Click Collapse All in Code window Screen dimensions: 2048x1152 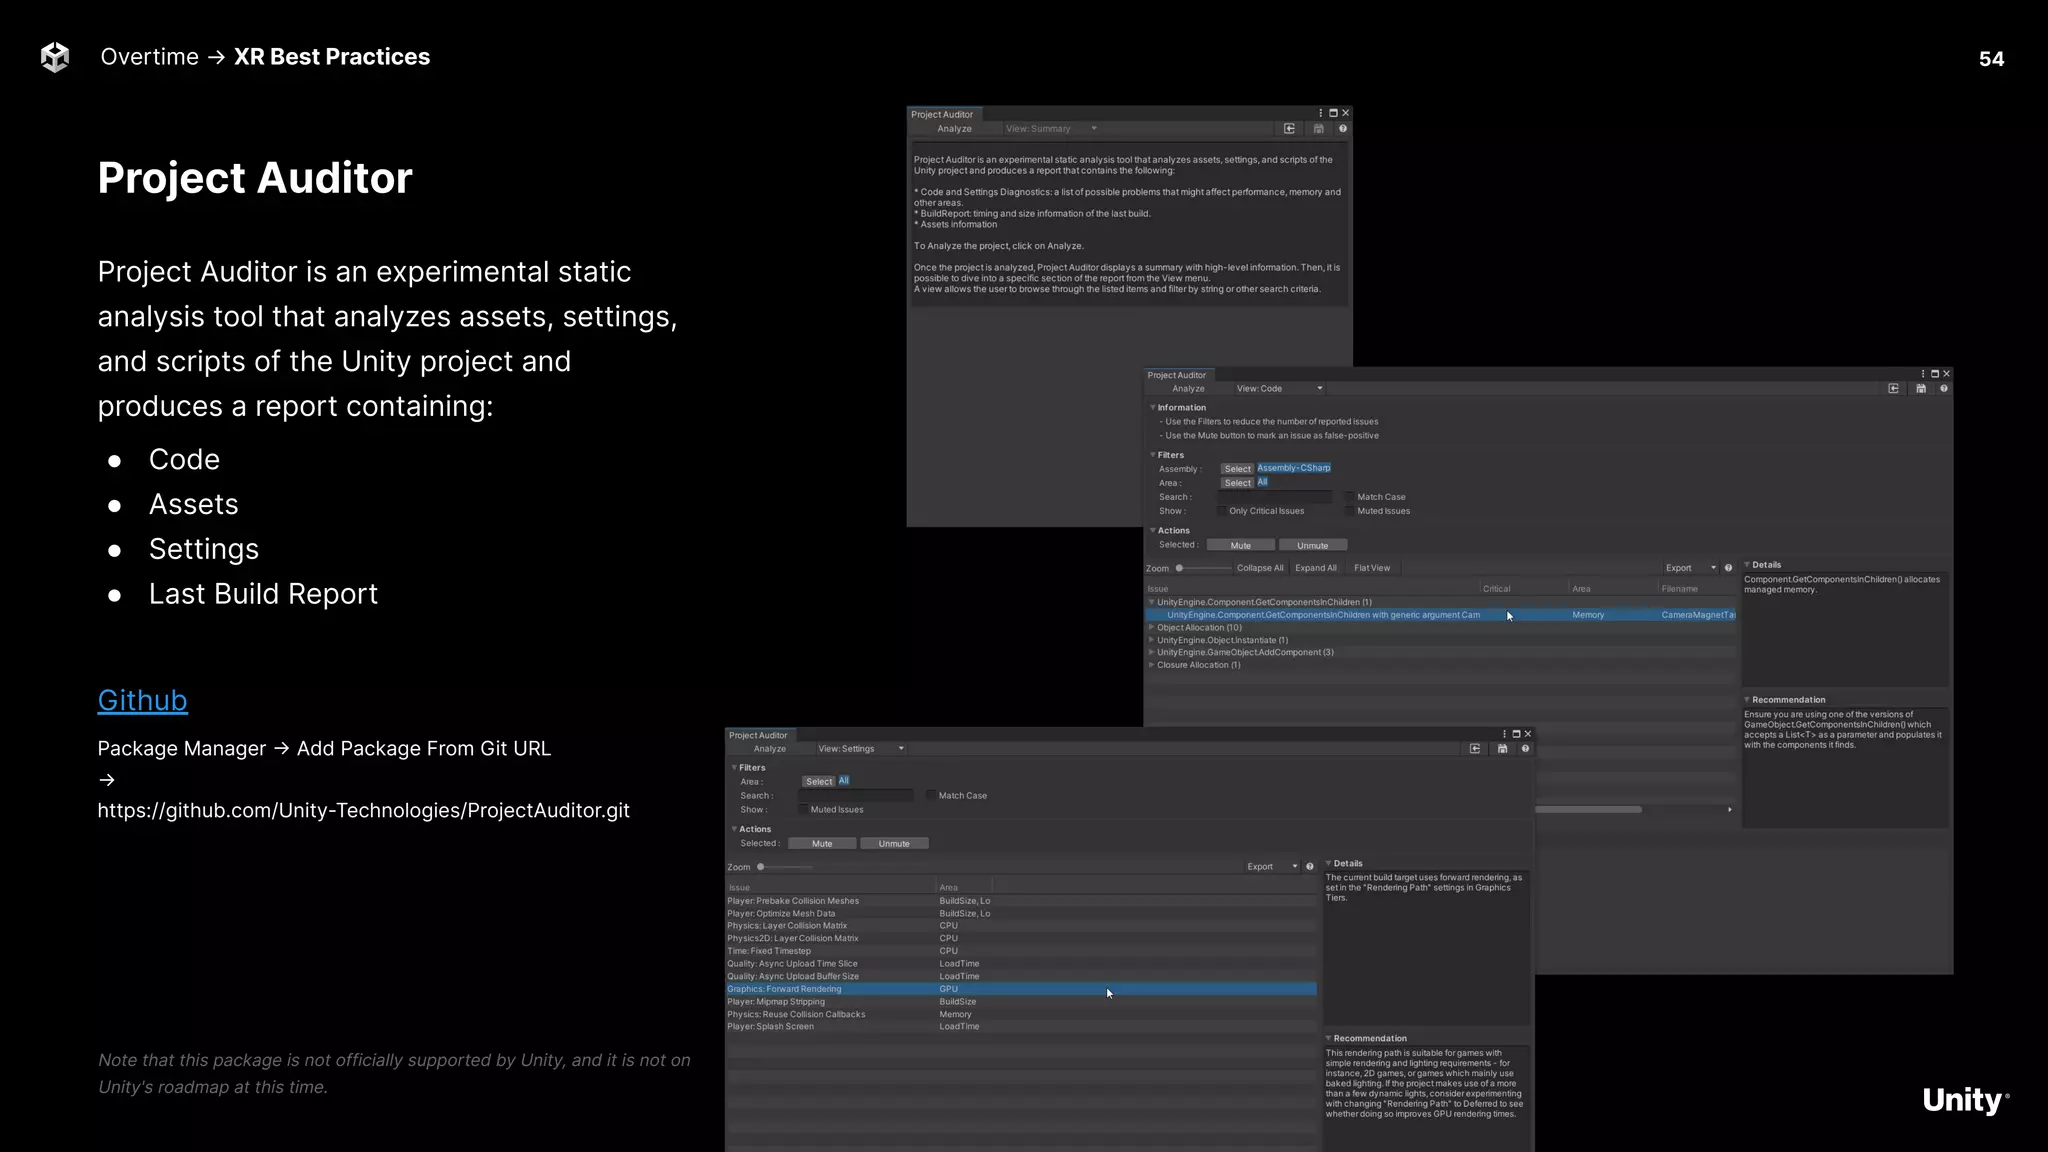(1260, 568)
